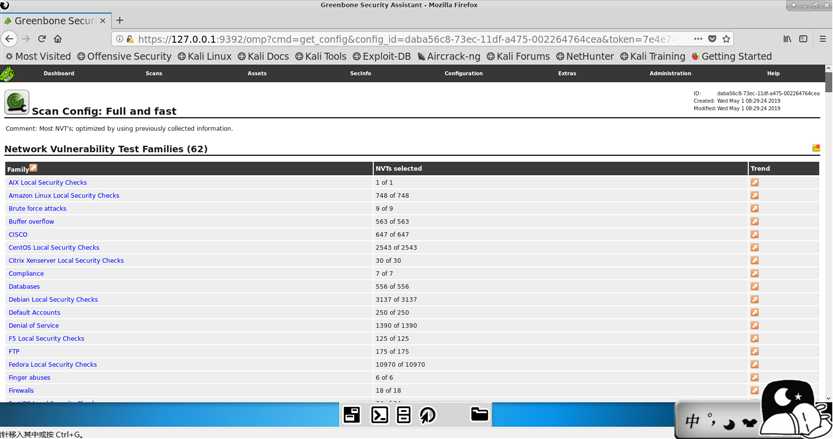Screen dimensions: 833x439
Task: Open the Firefox library sidebar icon
Action: click(787, 39)
